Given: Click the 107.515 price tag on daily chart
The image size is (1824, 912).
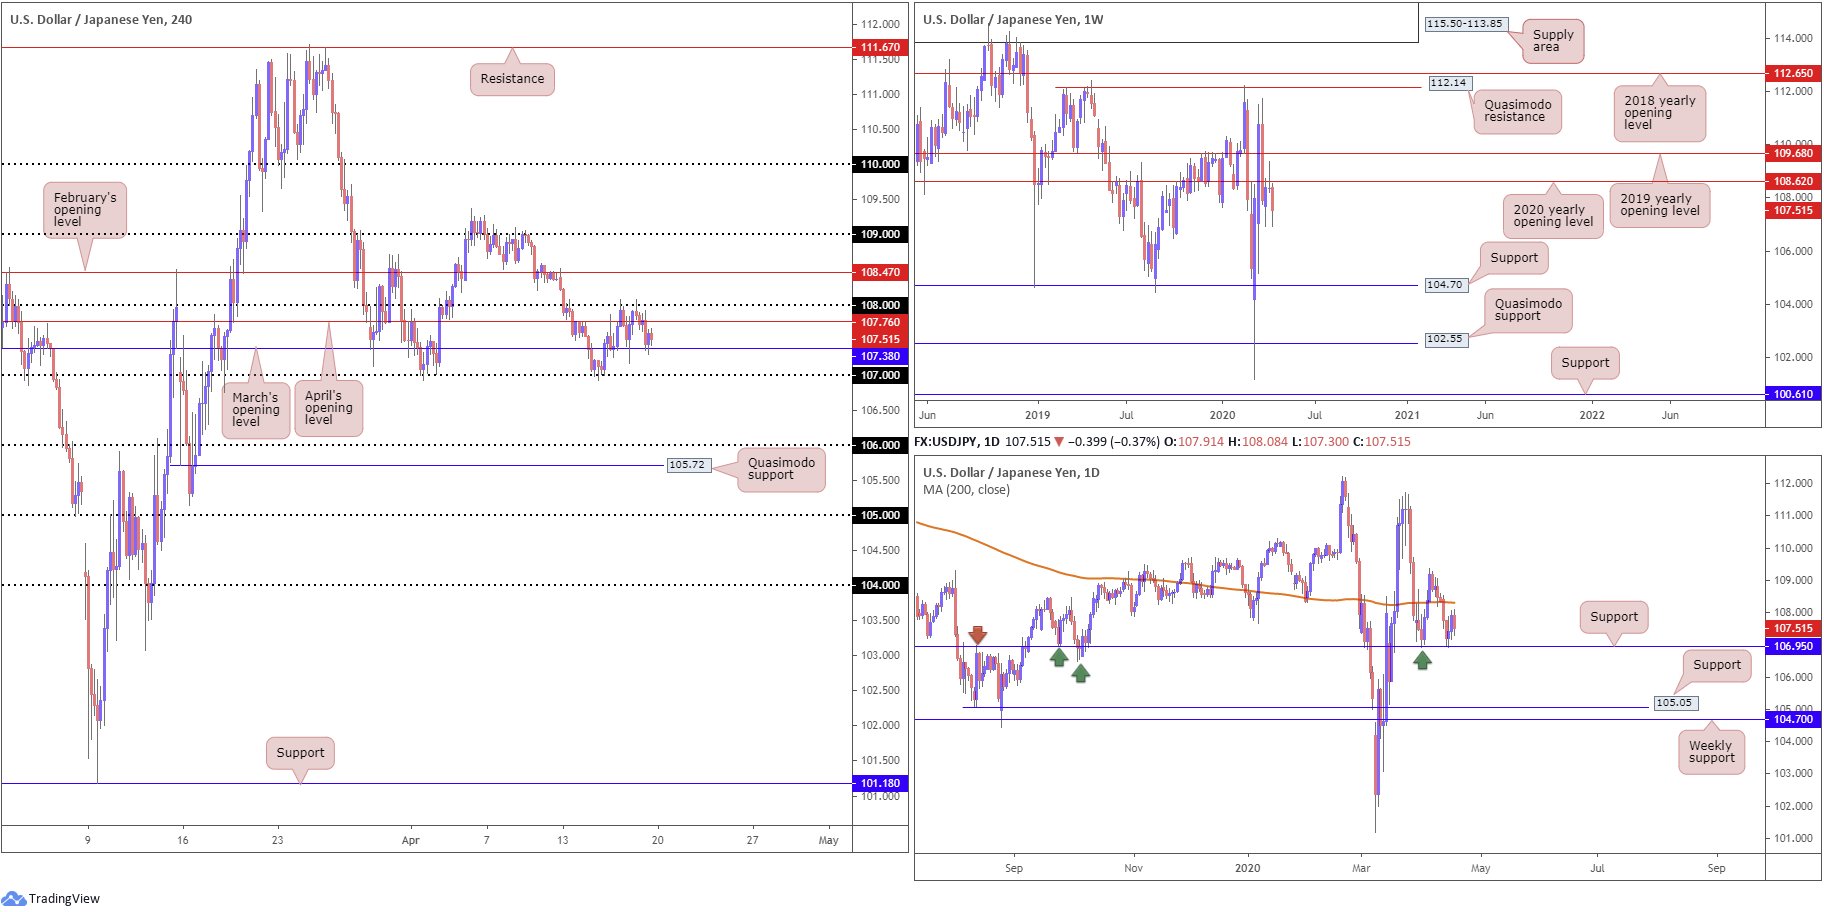Looking at the screenshot, I should click(x=1793, y=628).
